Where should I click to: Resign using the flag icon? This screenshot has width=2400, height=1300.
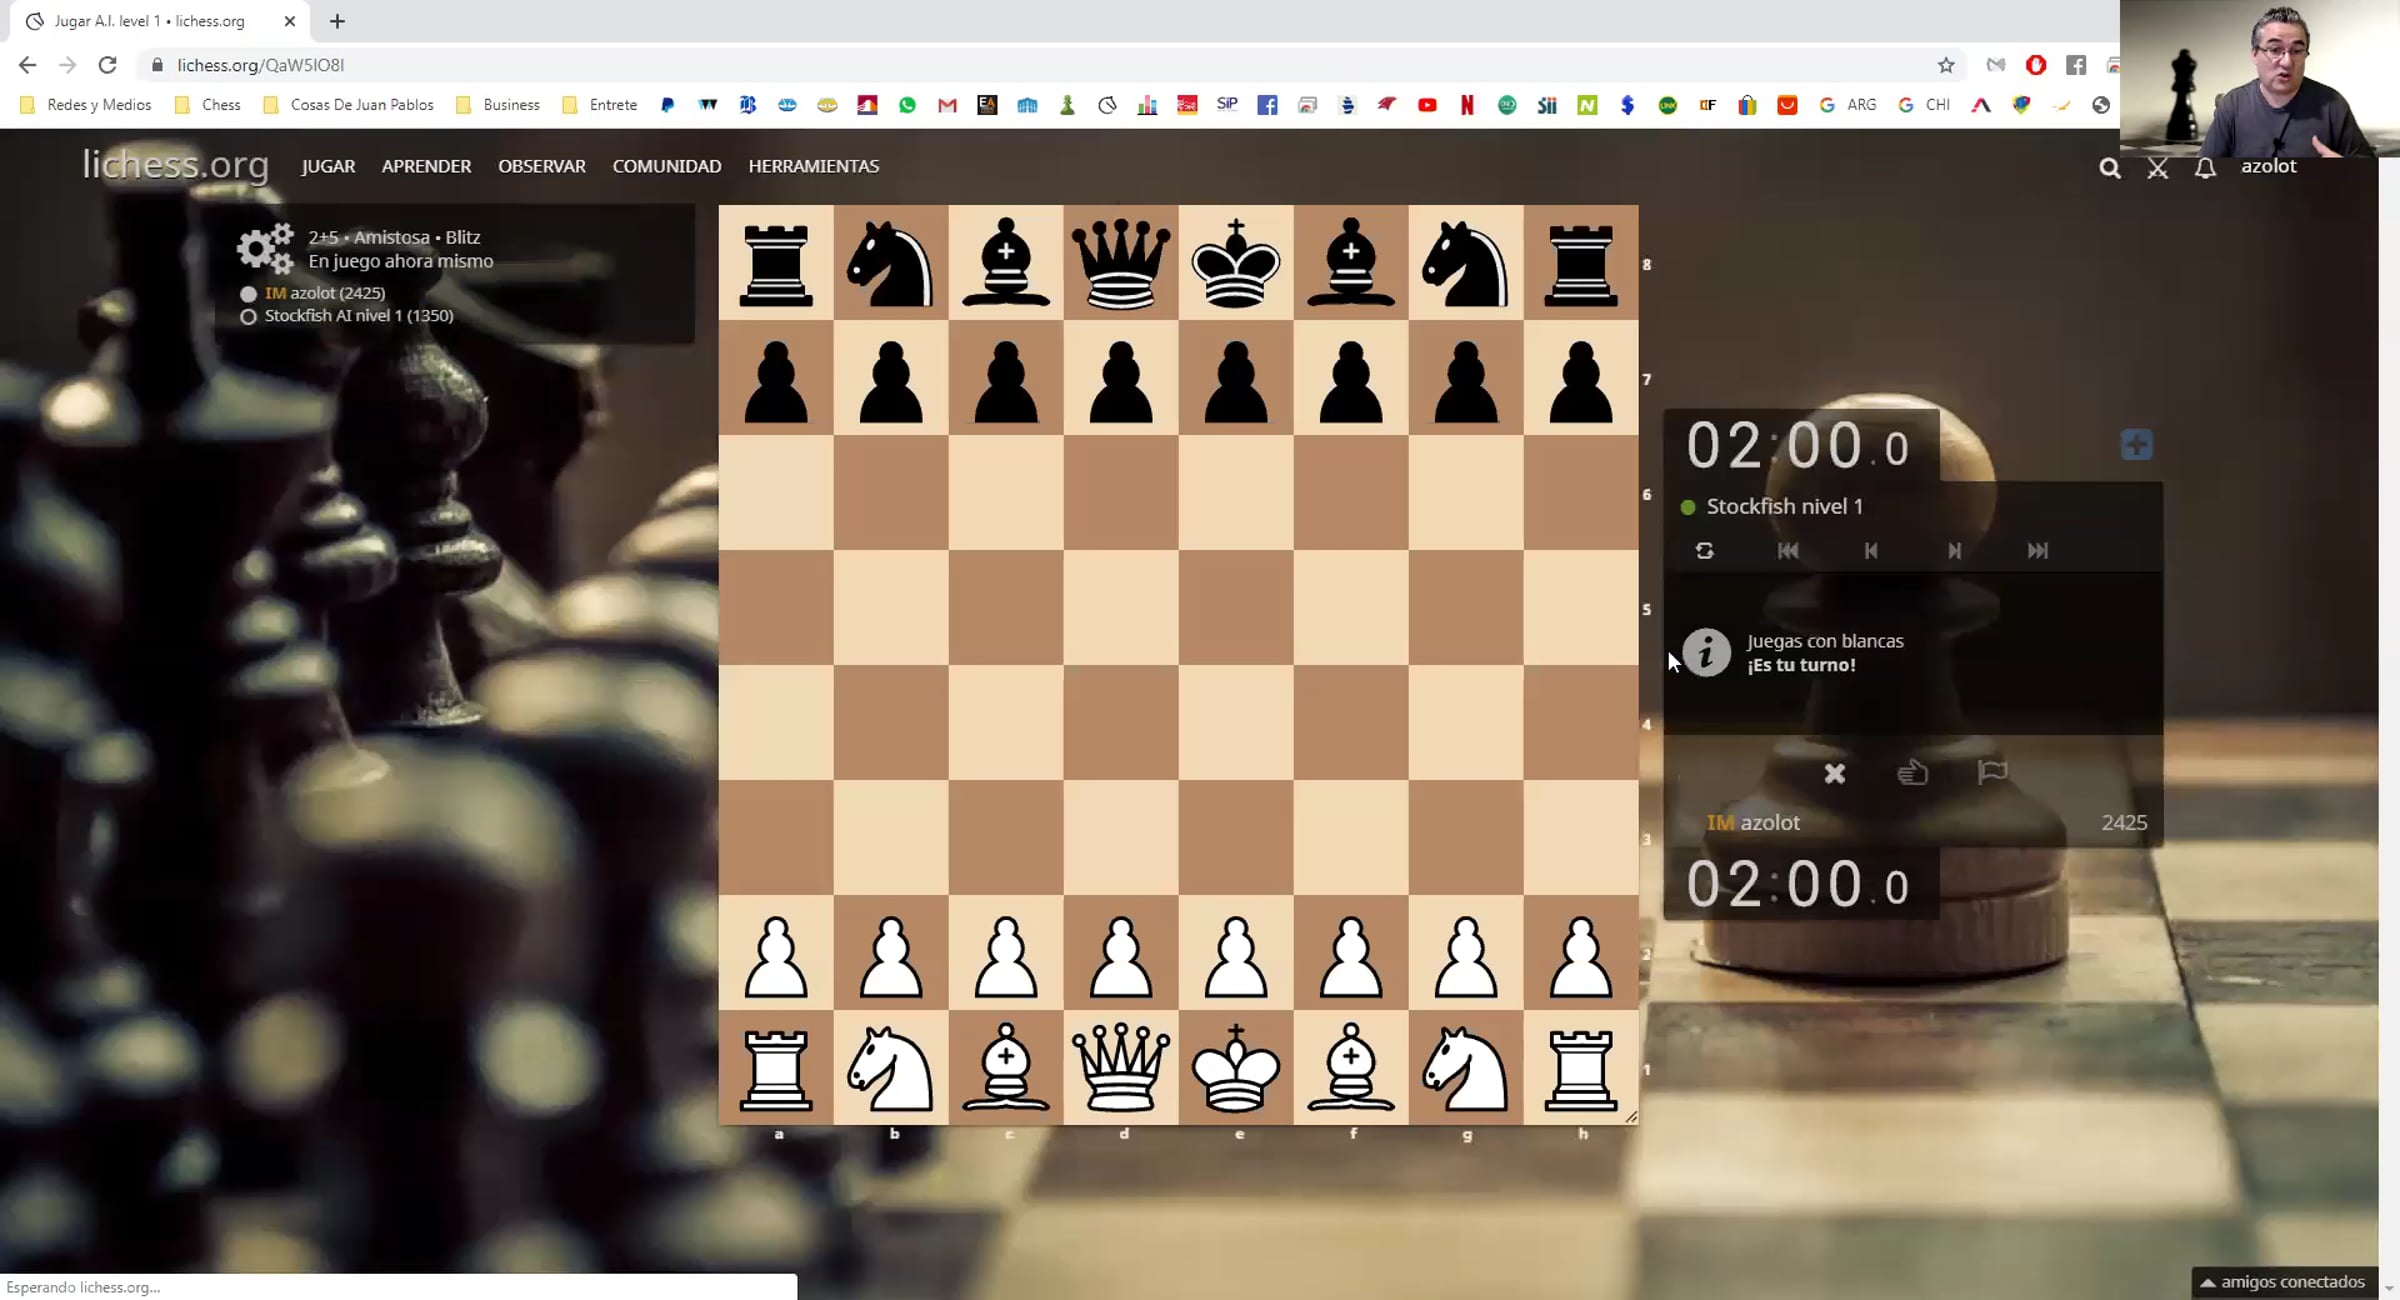tap(1992, 772)
